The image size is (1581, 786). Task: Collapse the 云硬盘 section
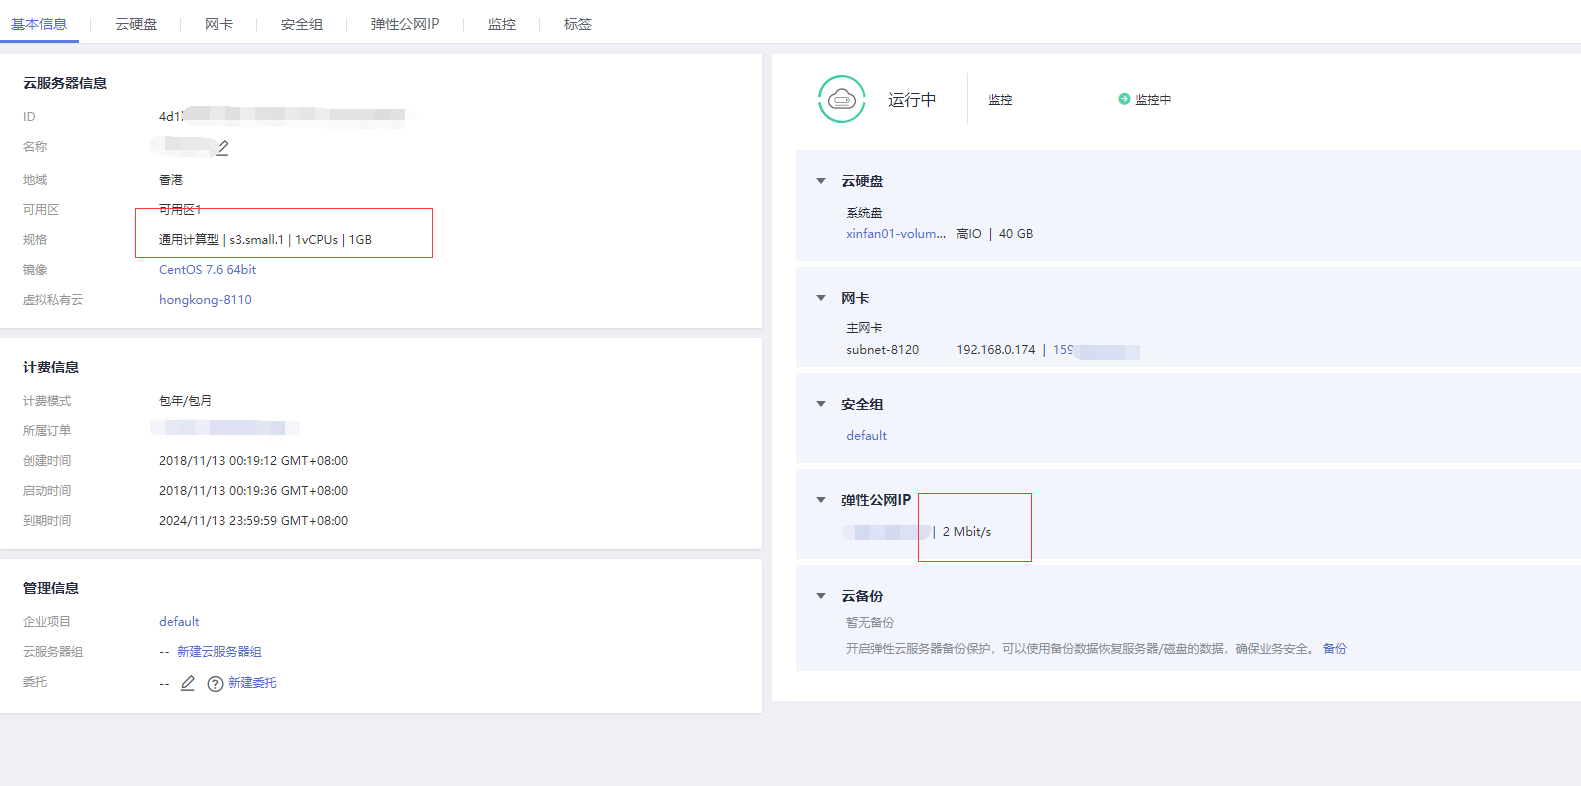pos(821,181)
